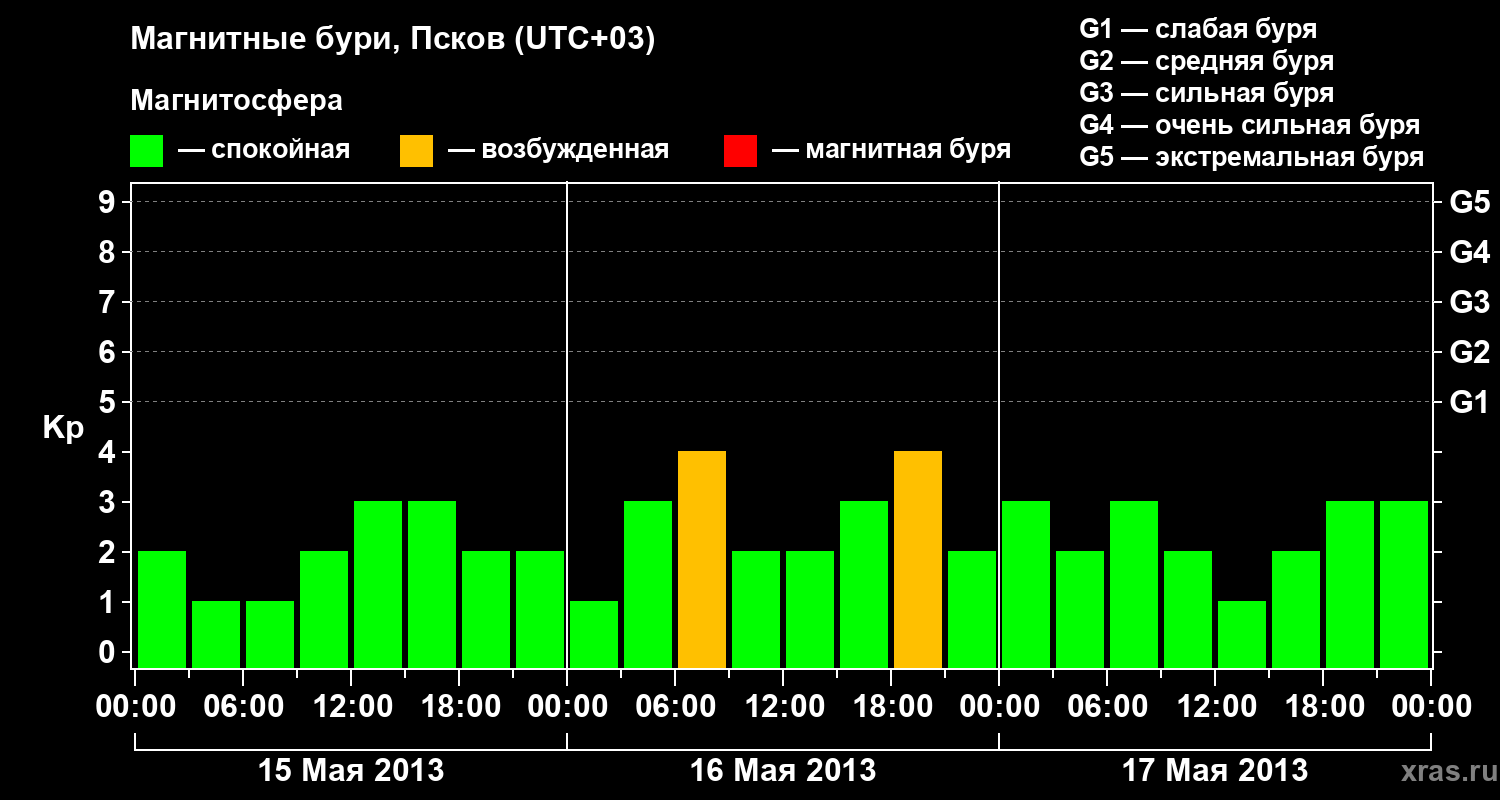Click the 15 May 15:00–18:00 bar, Kp 3
The width and height of the screenshot is (1500, 800).
(x=432, y=585)
